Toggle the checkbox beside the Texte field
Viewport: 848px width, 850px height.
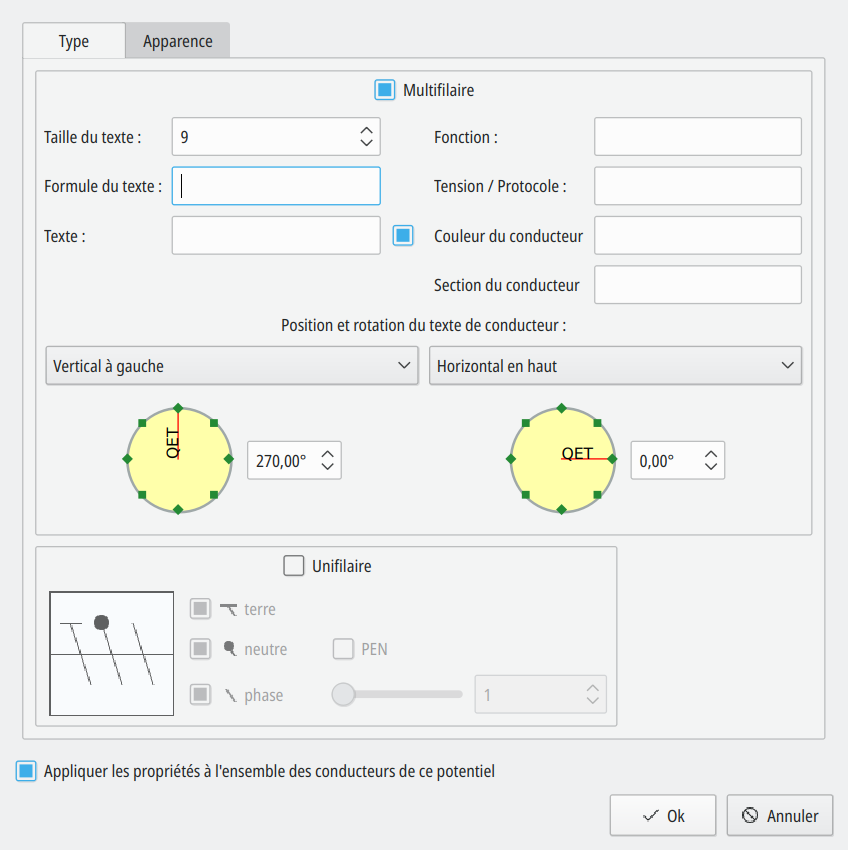pos(403,236)
